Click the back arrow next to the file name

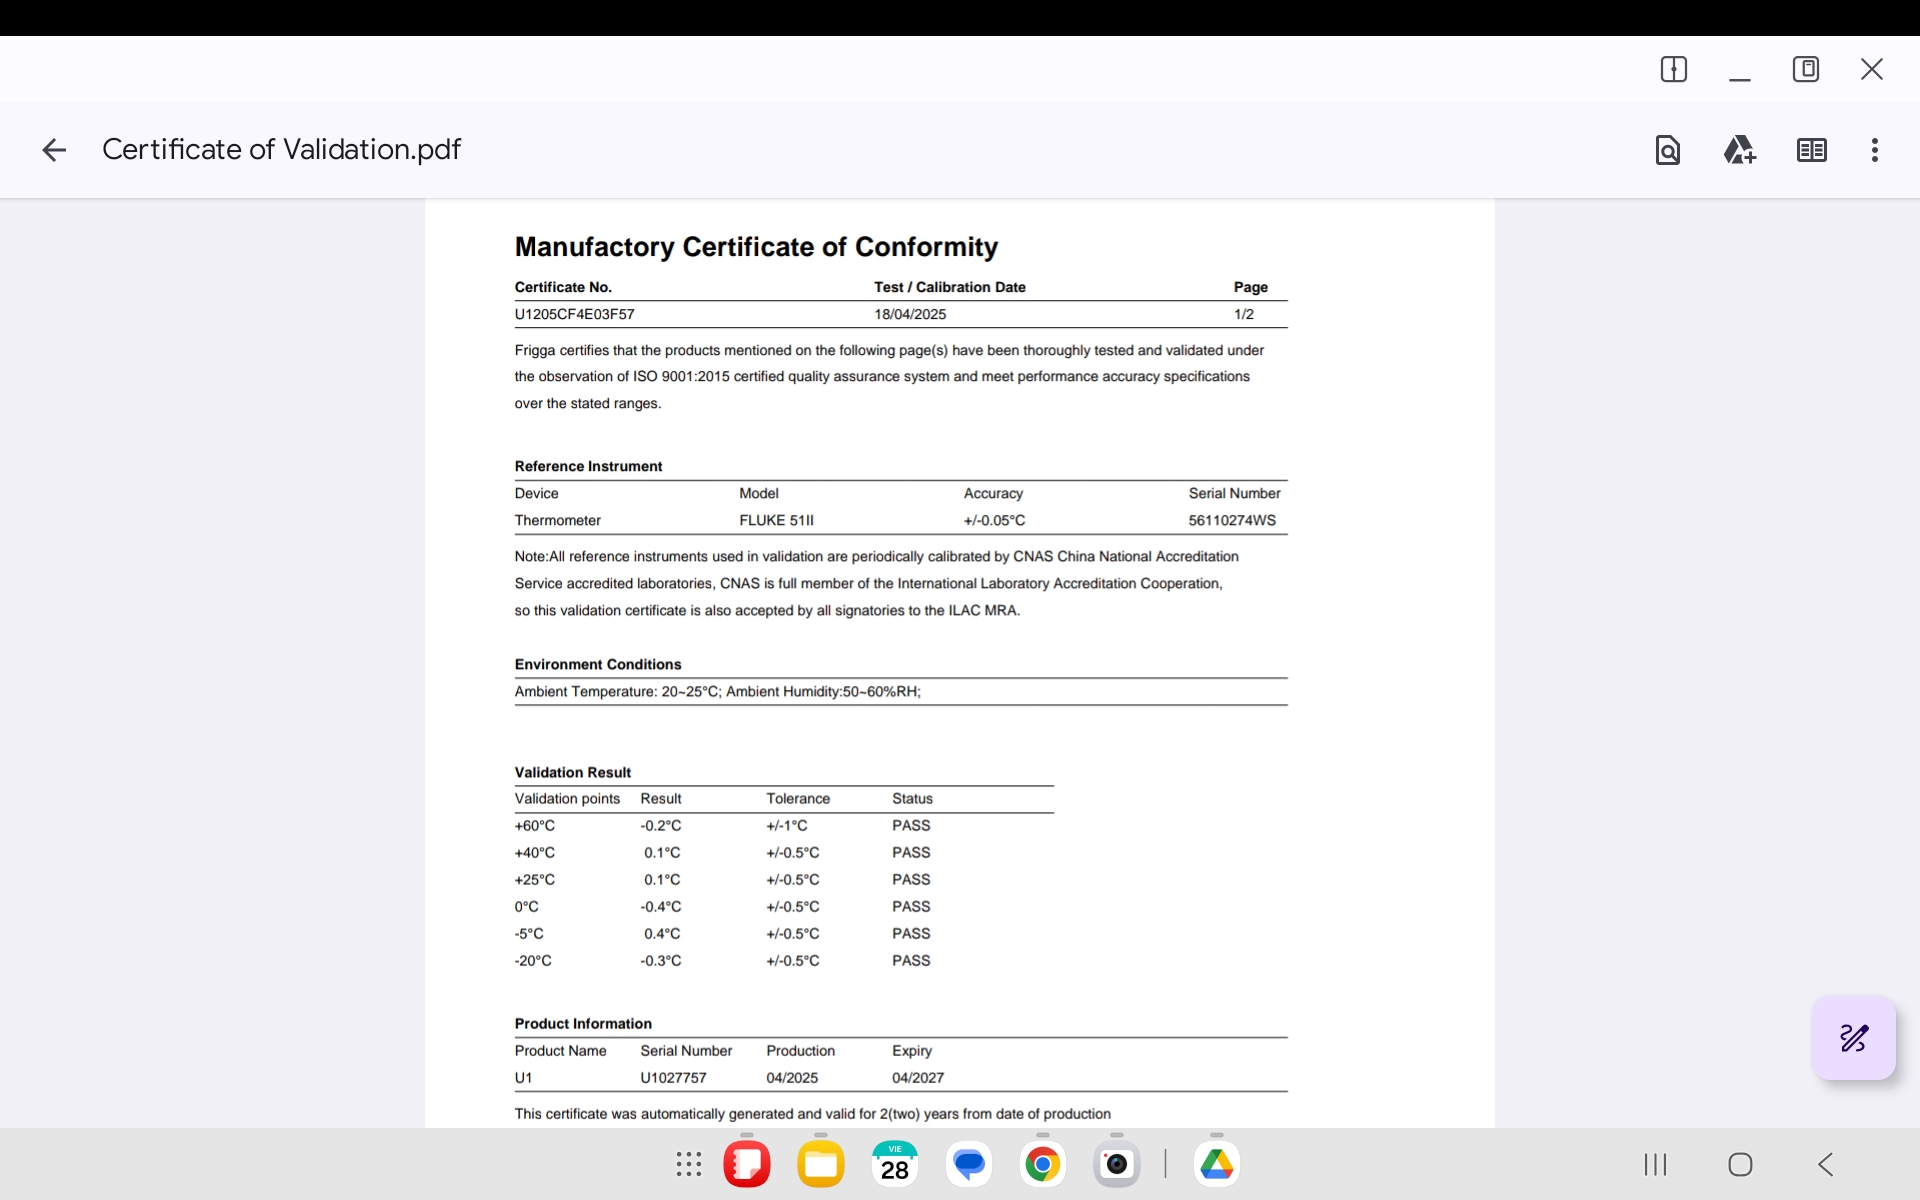click(54, 150)
